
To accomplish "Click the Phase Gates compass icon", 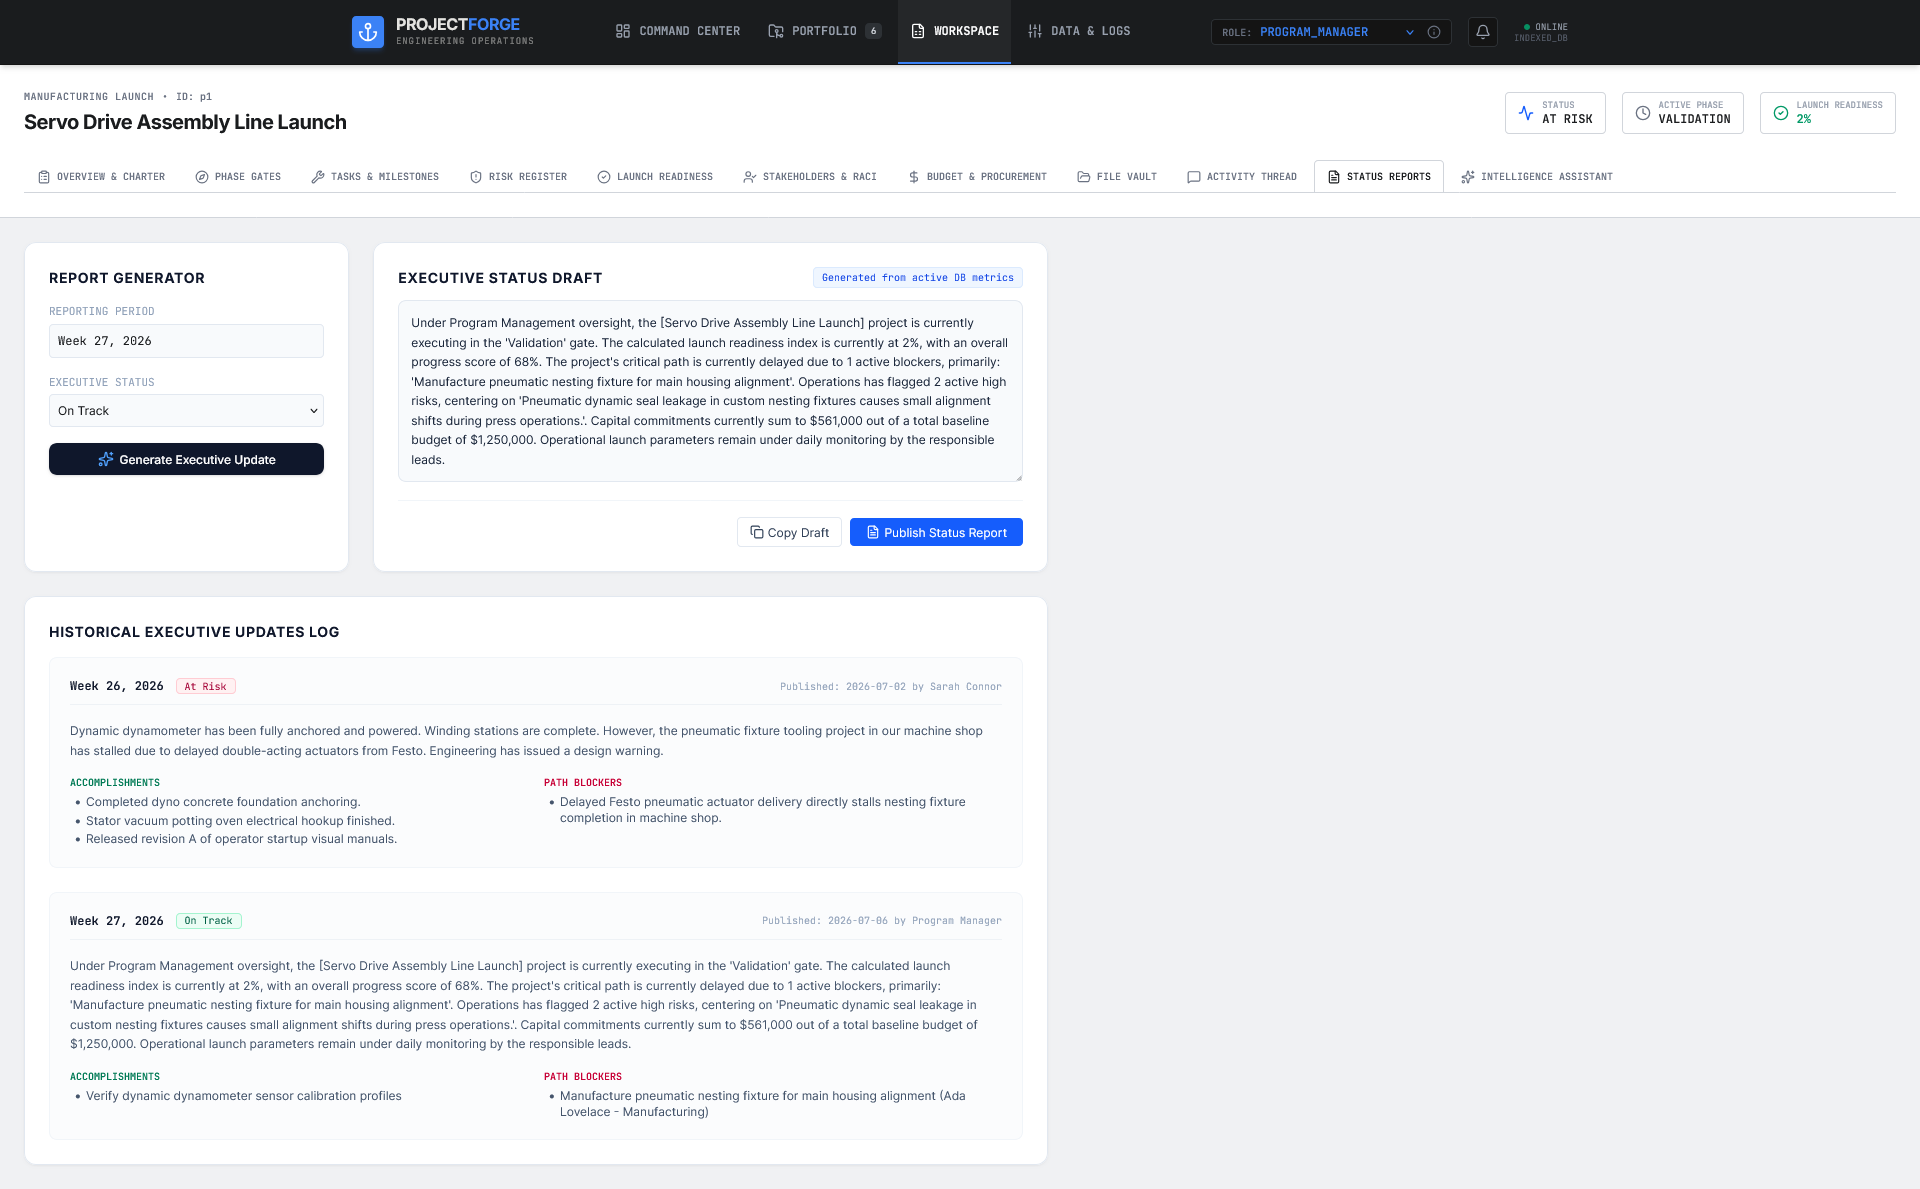I will (202, 177).
